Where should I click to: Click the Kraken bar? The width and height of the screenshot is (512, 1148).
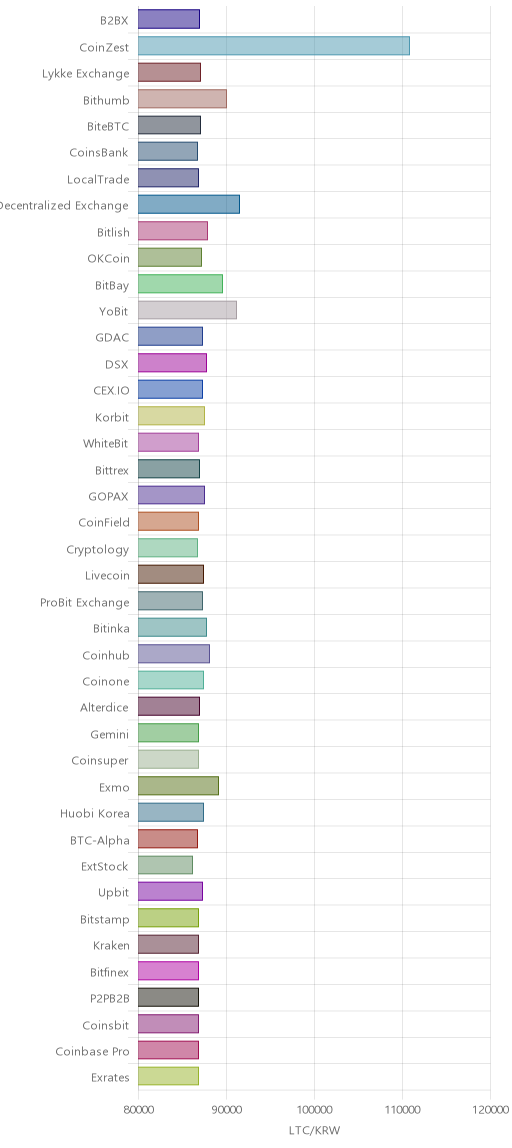click(168, 944)
